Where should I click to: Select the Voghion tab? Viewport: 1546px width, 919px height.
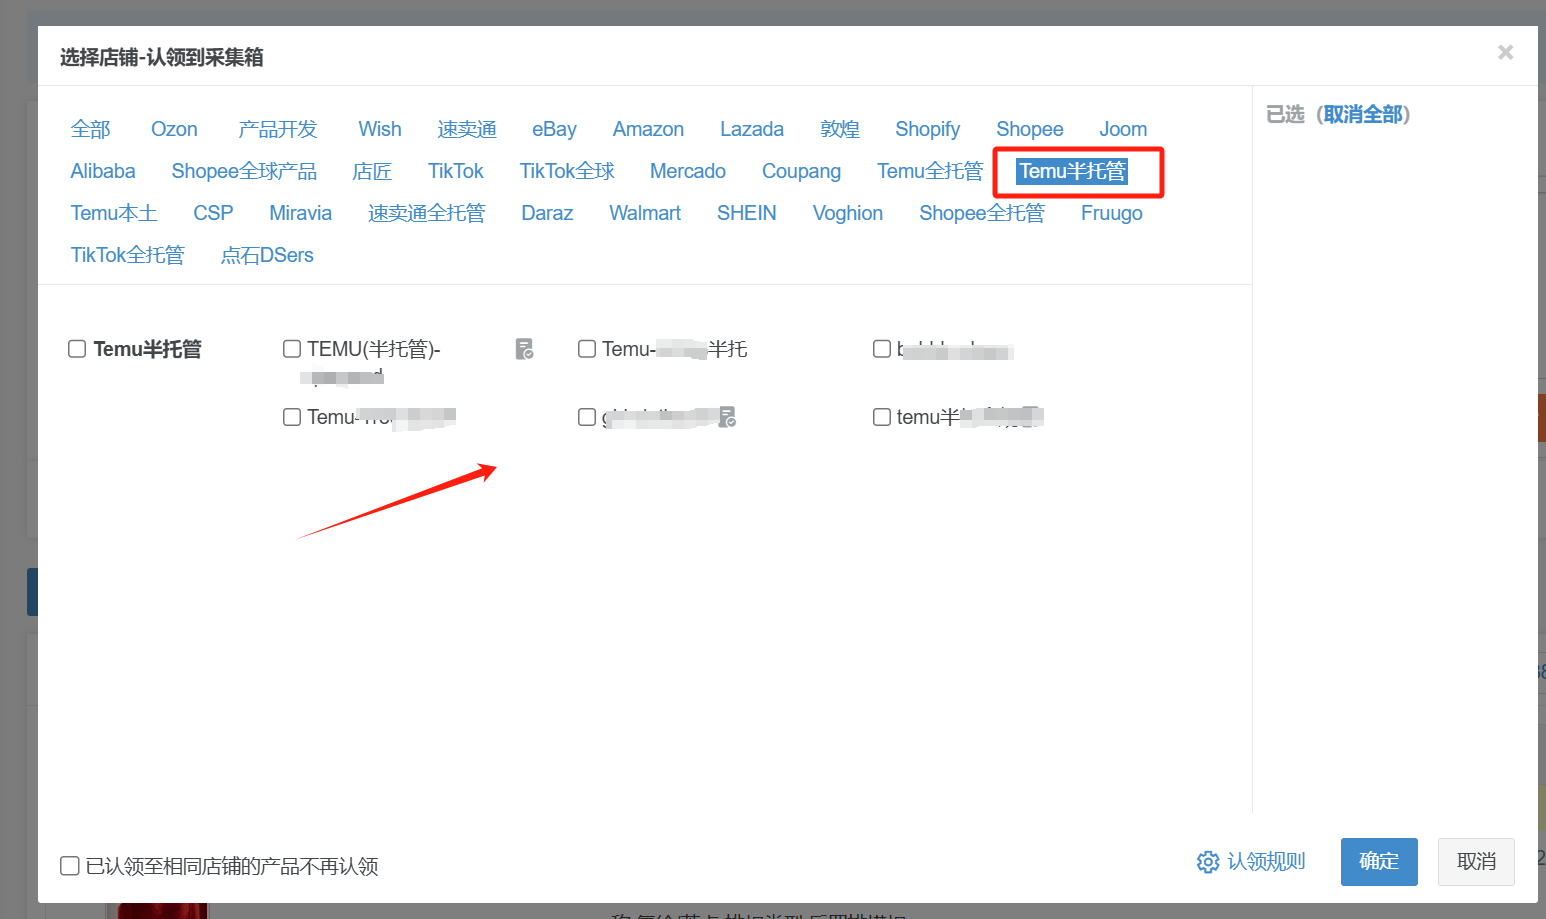point(848,213)
